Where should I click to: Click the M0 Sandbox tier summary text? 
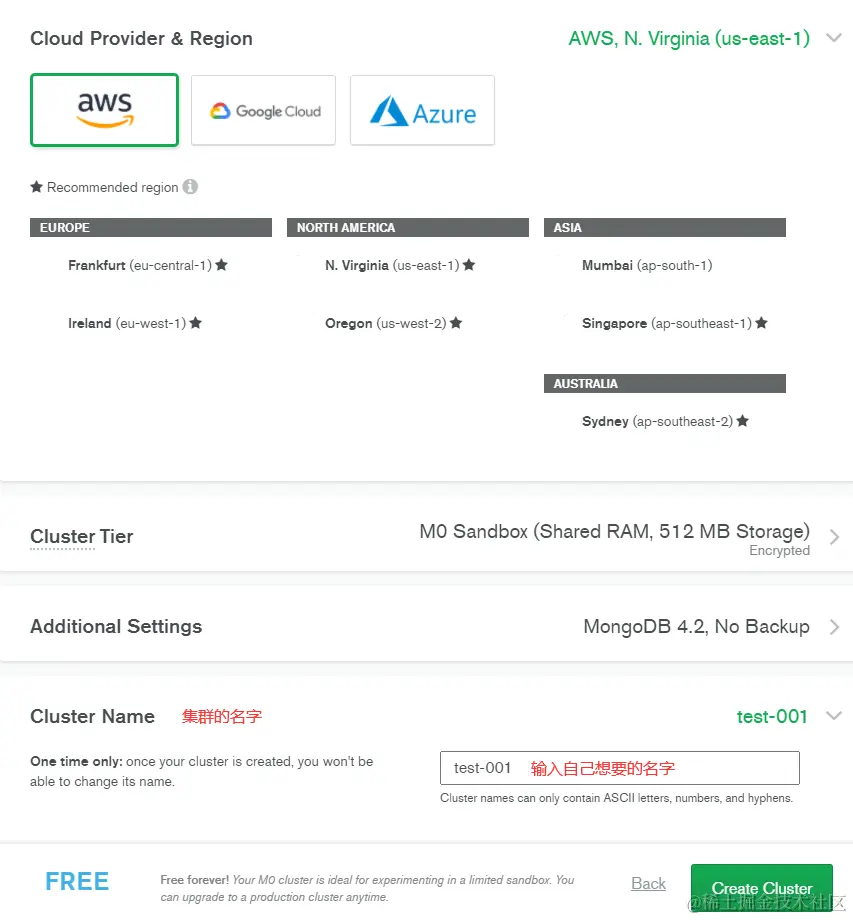pyautogui.click(x=614, y=532)
